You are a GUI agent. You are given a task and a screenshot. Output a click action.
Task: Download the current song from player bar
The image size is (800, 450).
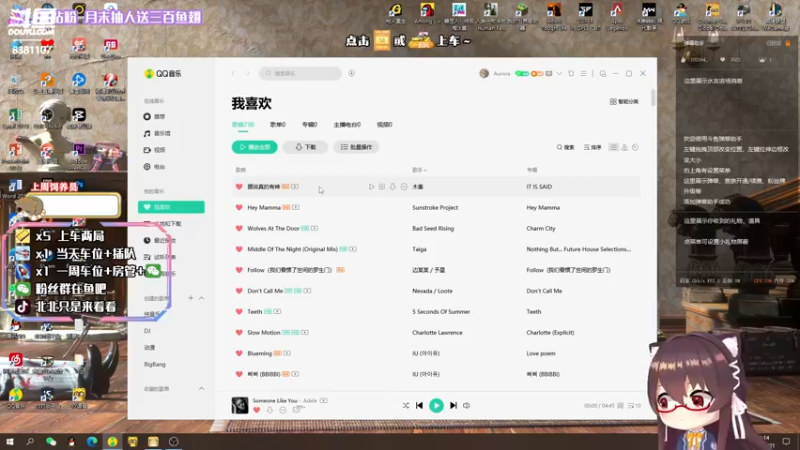[270, 410]
